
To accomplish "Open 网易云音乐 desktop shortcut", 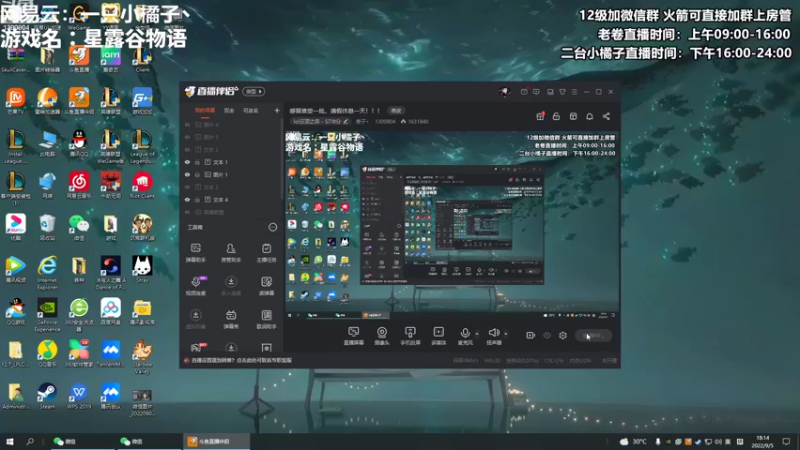I will coord(79,185).
